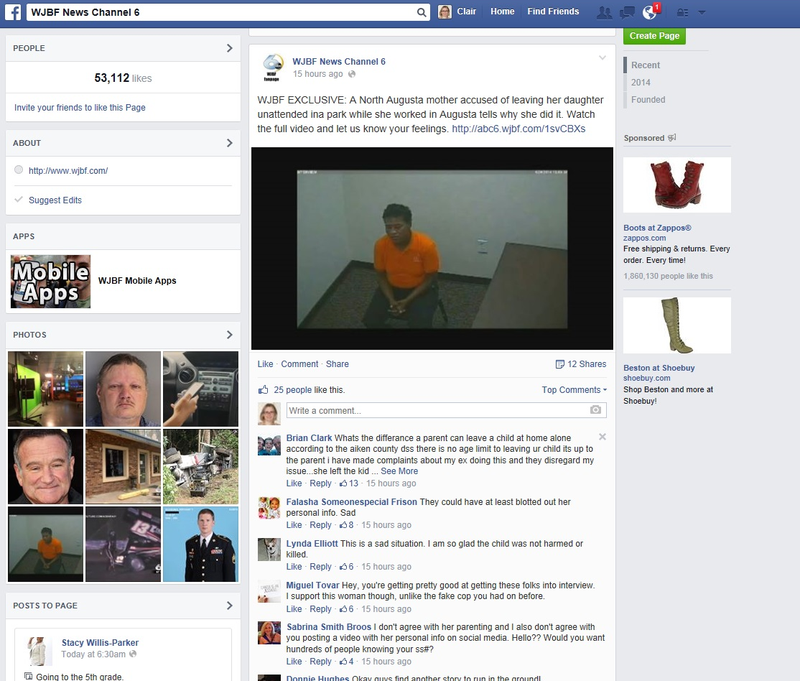Click the Sponsored megaphone icon

click(x=672, y=138)
